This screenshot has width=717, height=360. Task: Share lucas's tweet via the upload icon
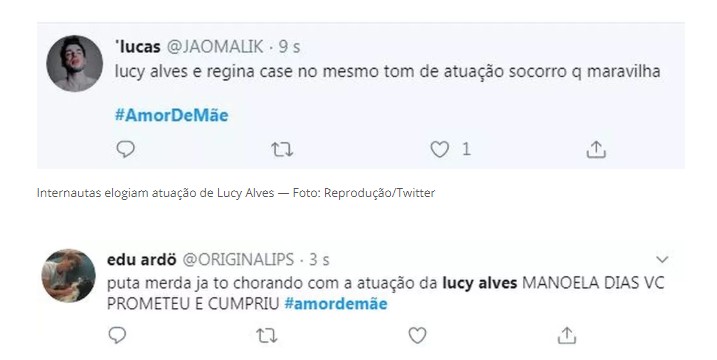tap(596, 149)
